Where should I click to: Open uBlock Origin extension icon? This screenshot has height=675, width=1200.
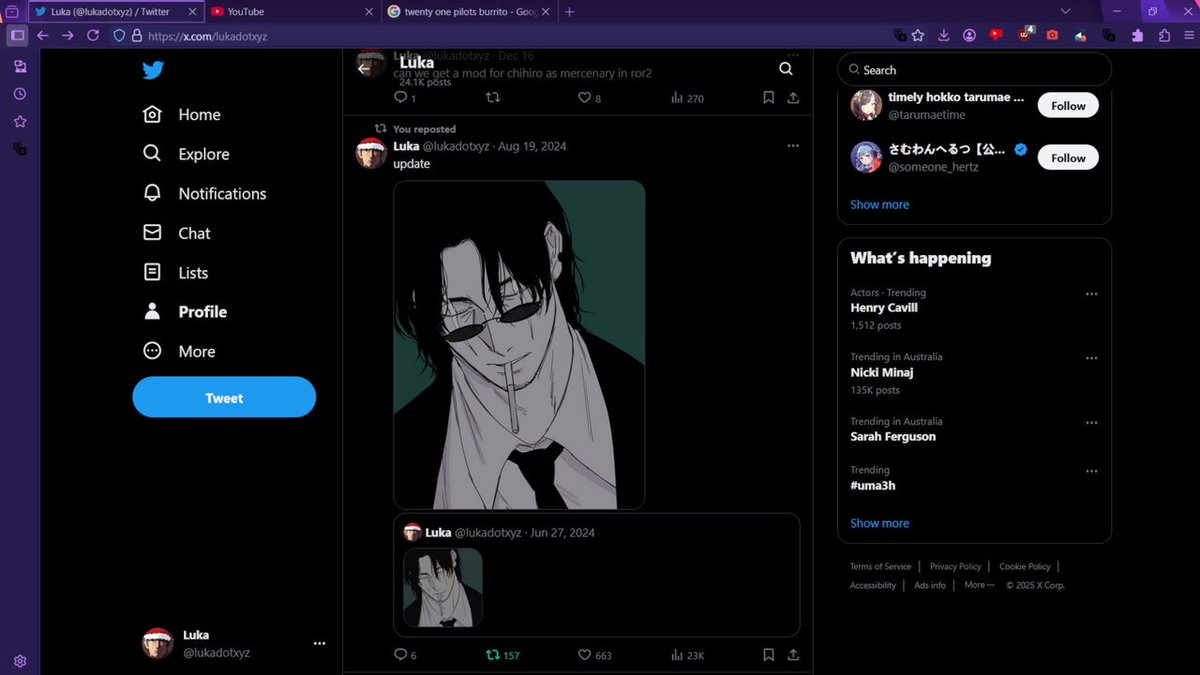(x=1024, y=35)
